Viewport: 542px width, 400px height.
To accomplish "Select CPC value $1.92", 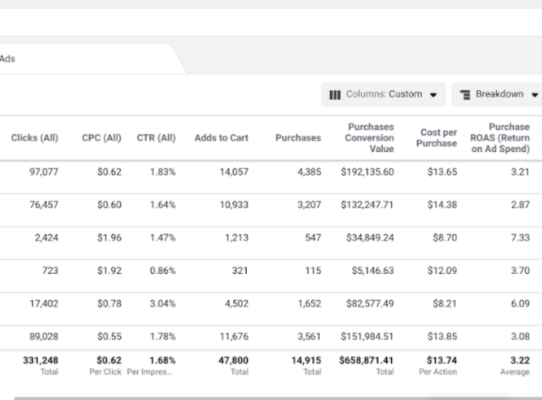I will (110, 270).
